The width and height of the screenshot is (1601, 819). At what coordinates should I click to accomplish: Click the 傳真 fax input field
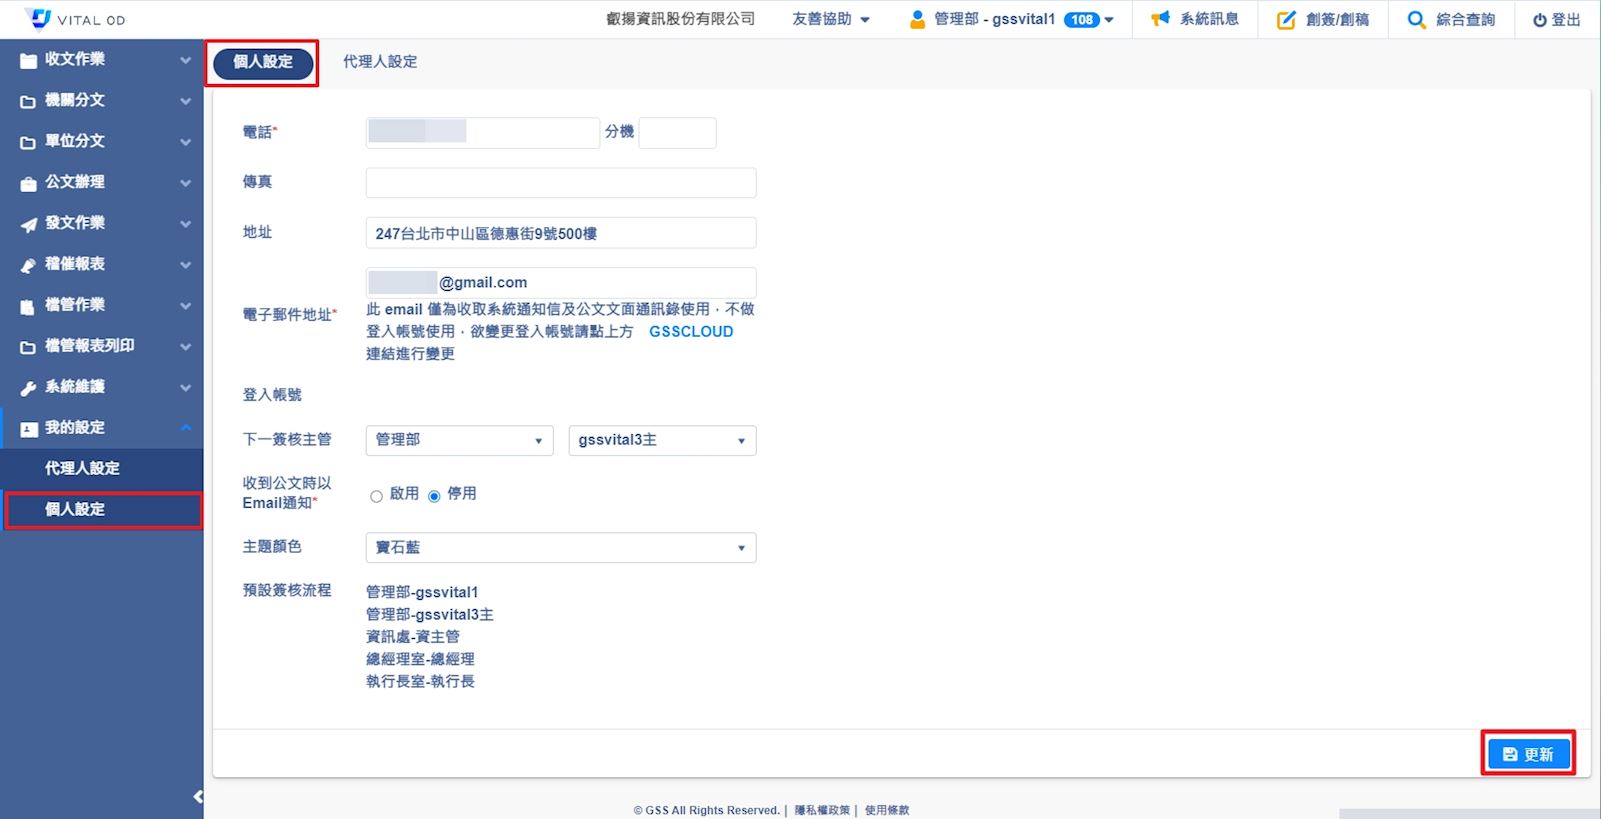tap(560, 183)
